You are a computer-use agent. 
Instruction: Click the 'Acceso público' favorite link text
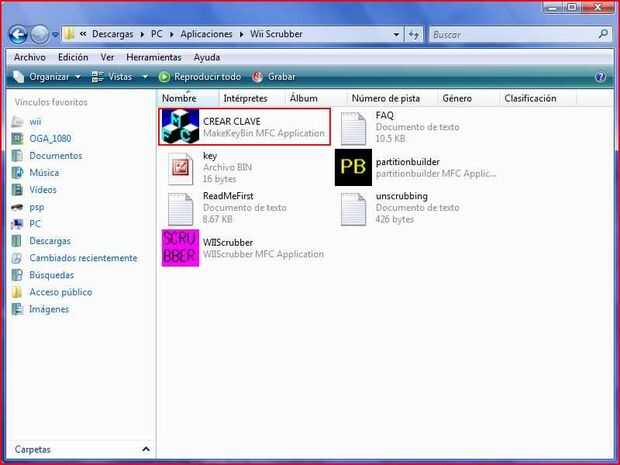click(x=60, y=292)
